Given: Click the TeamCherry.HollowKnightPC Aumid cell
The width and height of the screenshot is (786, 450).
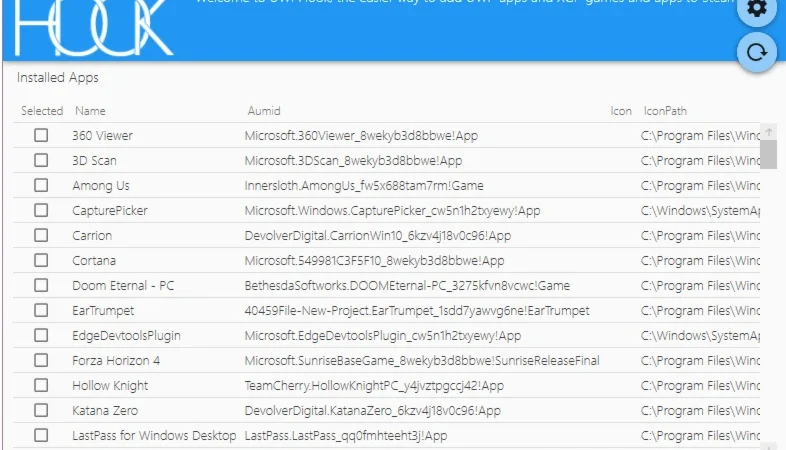Looking at the screenshot, I should coord(374,385).
